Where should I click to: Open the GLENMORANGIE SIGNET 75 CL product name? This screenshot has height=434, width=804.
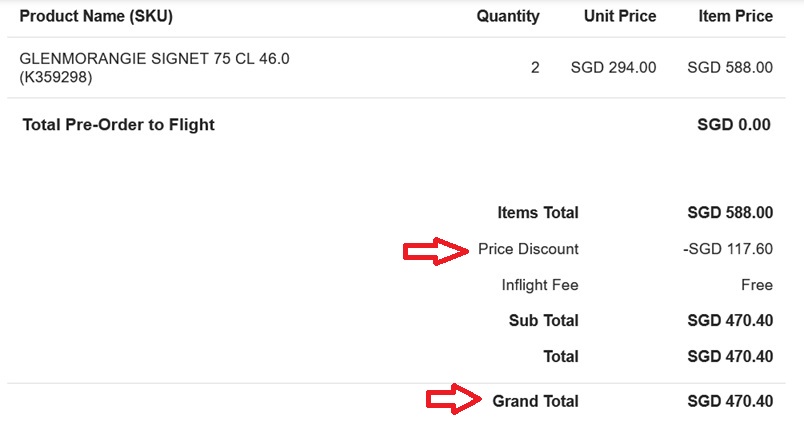(x=154, y=59)
